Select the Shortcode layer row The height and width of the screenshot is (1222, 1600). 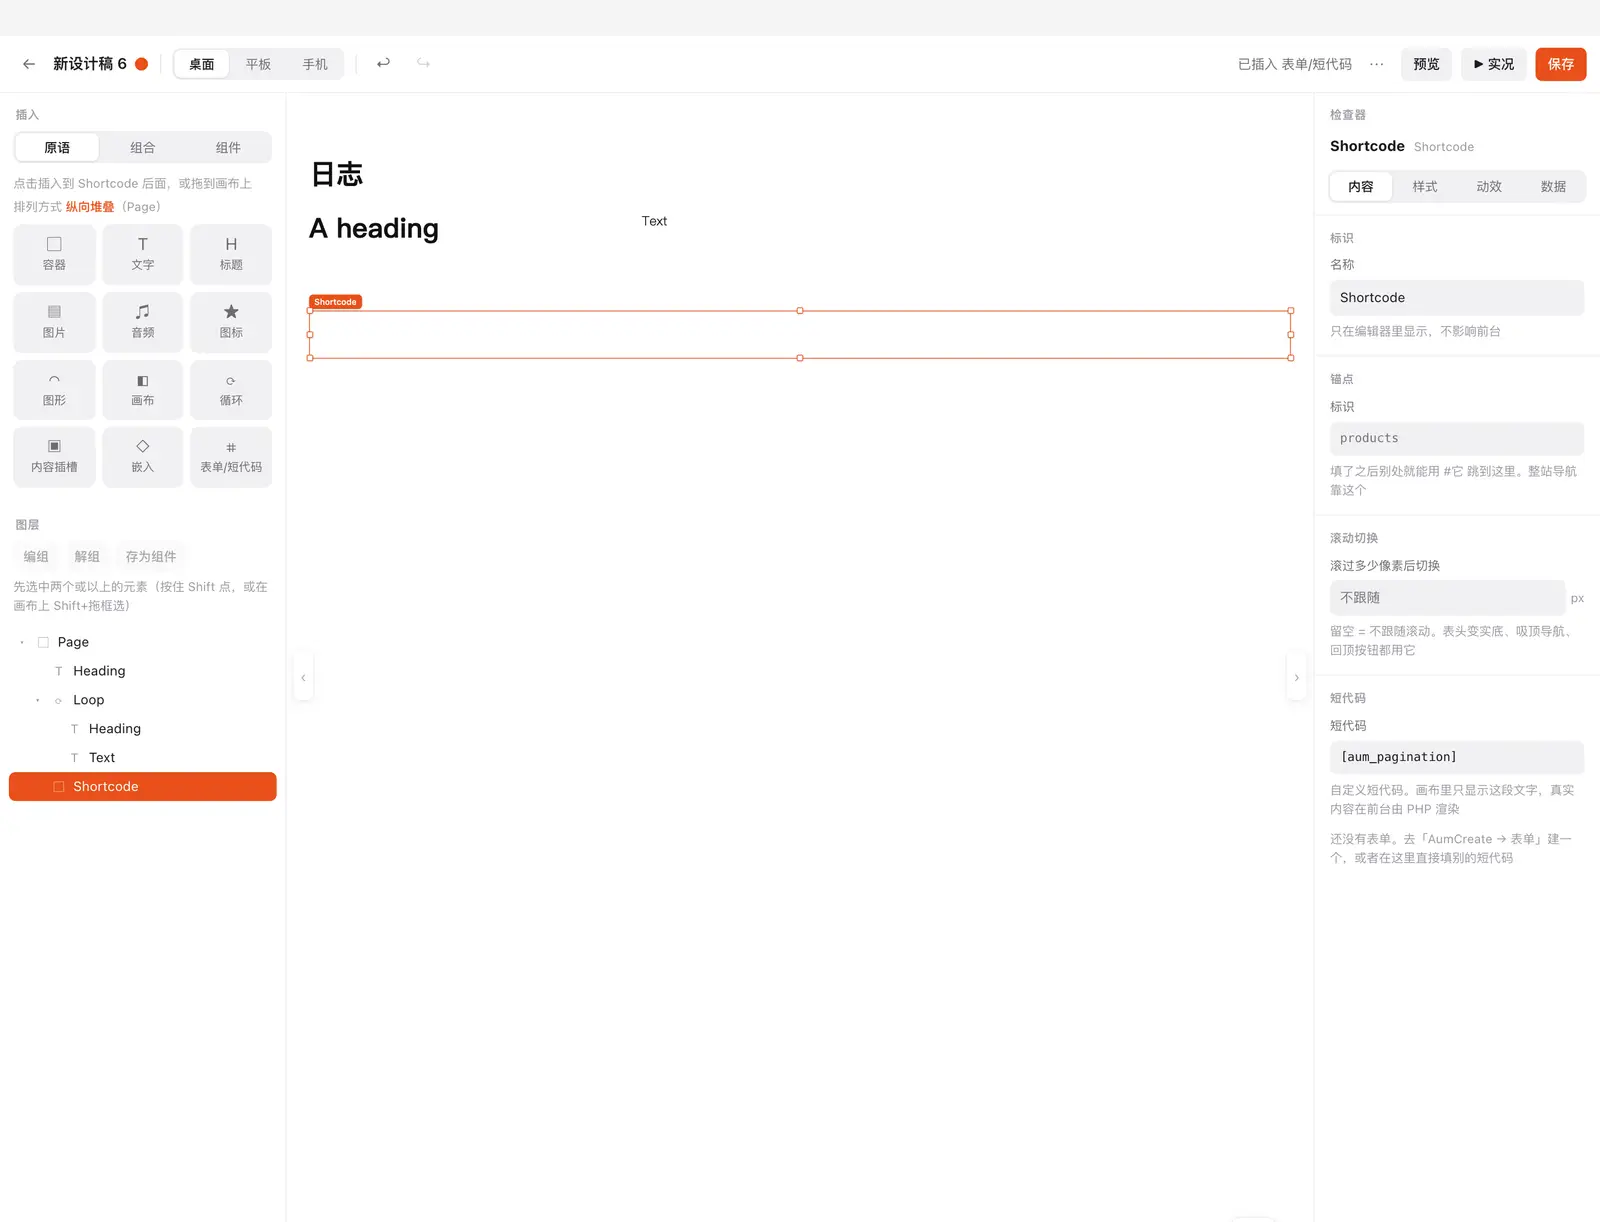[143, 786]
